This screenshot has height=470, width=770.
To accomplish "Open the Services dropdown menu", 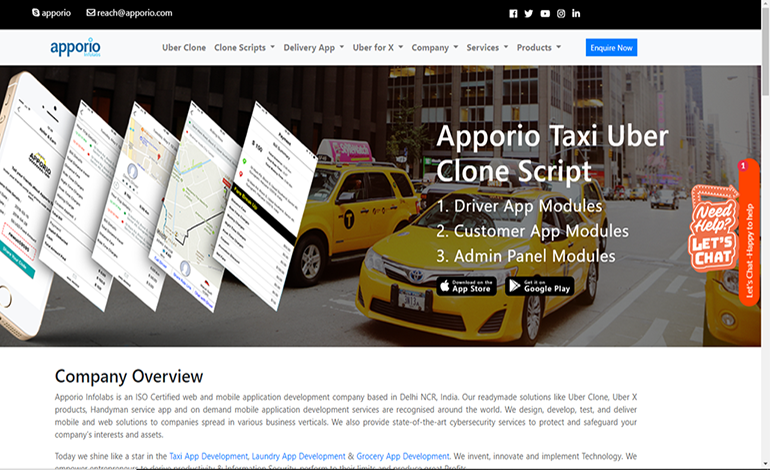I will click(x=487, y=48).
